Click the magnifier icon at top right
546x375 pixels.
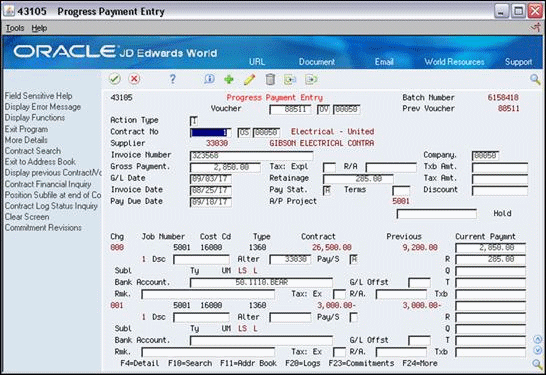[x=535, y=79]
